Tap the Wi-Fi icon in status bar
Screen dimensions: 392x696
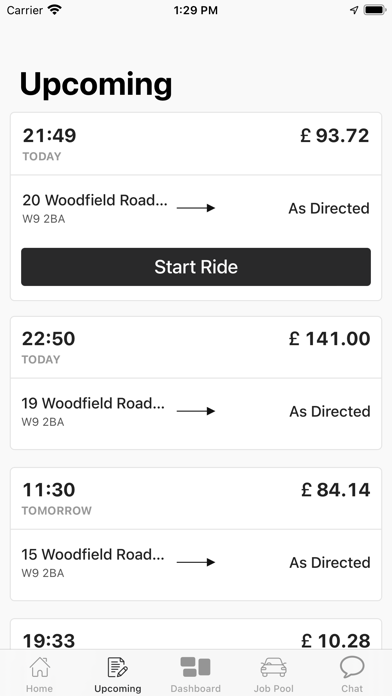point(55,10)
